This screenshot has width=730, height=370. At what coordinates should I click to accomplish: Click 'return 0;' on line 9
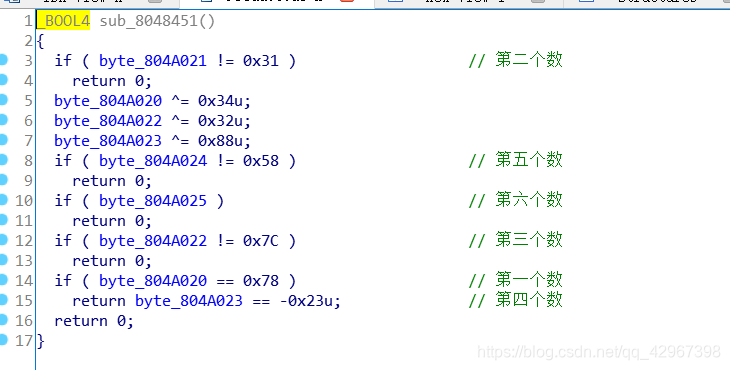click(112, 182)
